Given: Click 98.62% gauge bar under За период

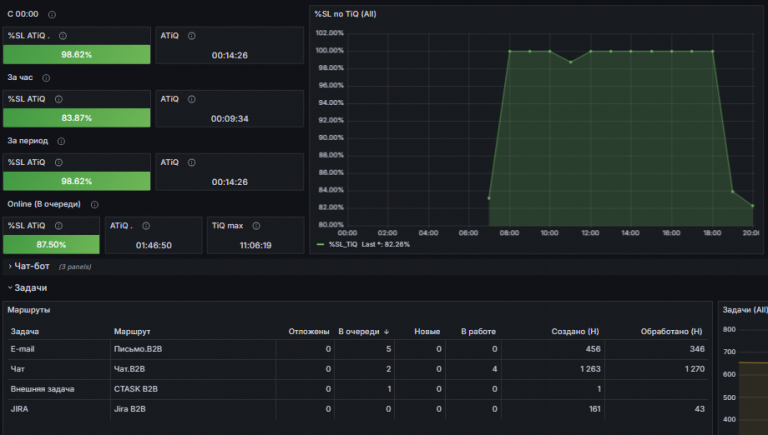Looking at the screenshot, I should tap(76, 181).
